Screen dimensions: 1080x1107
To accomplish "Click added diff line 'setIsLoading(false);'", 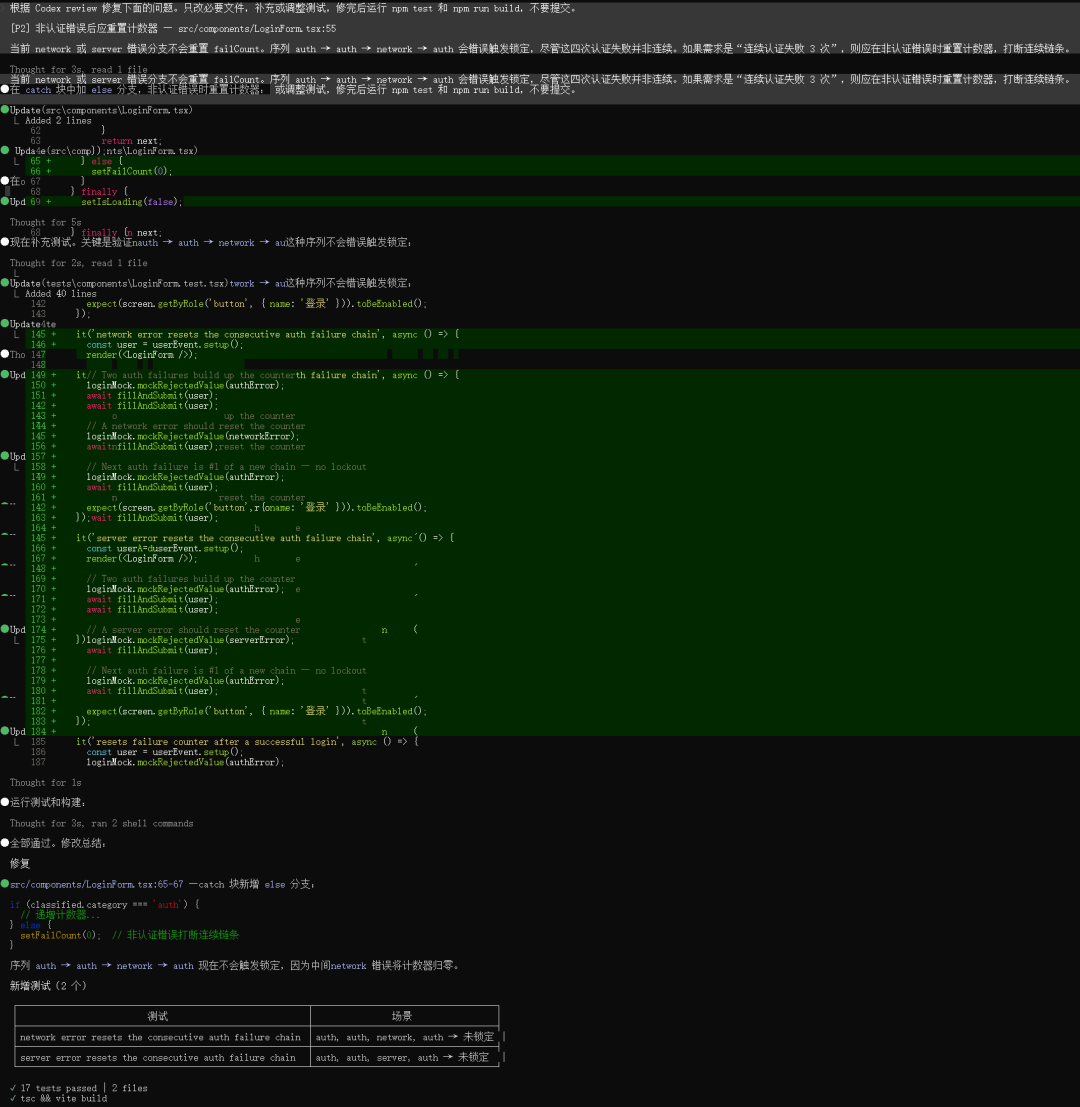I will 131,202.
